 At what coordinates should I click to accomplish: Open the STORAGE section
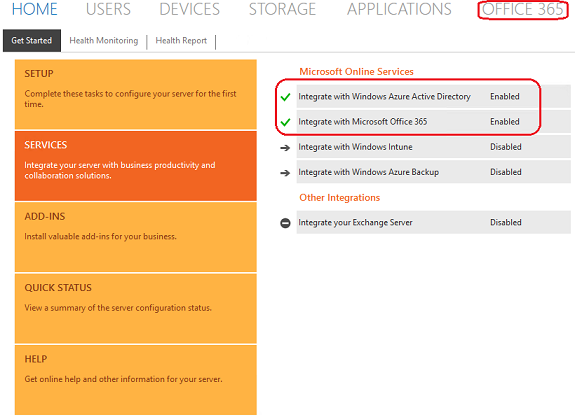[x=282, y=9]
